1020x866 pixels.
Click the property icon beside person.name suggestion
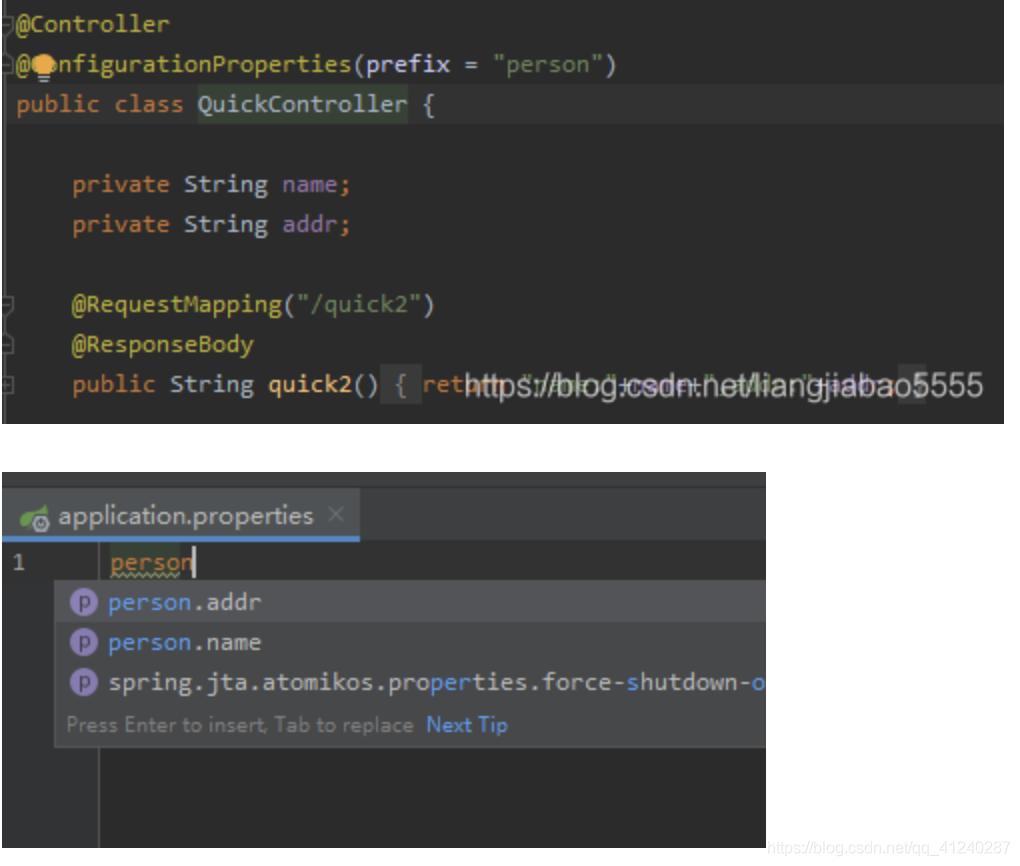pos(86,642)
